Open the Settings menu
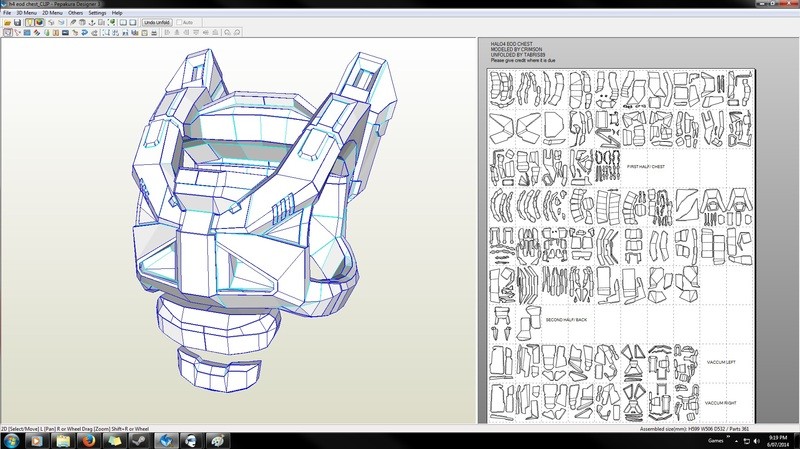800x449 pixels. 97,13
